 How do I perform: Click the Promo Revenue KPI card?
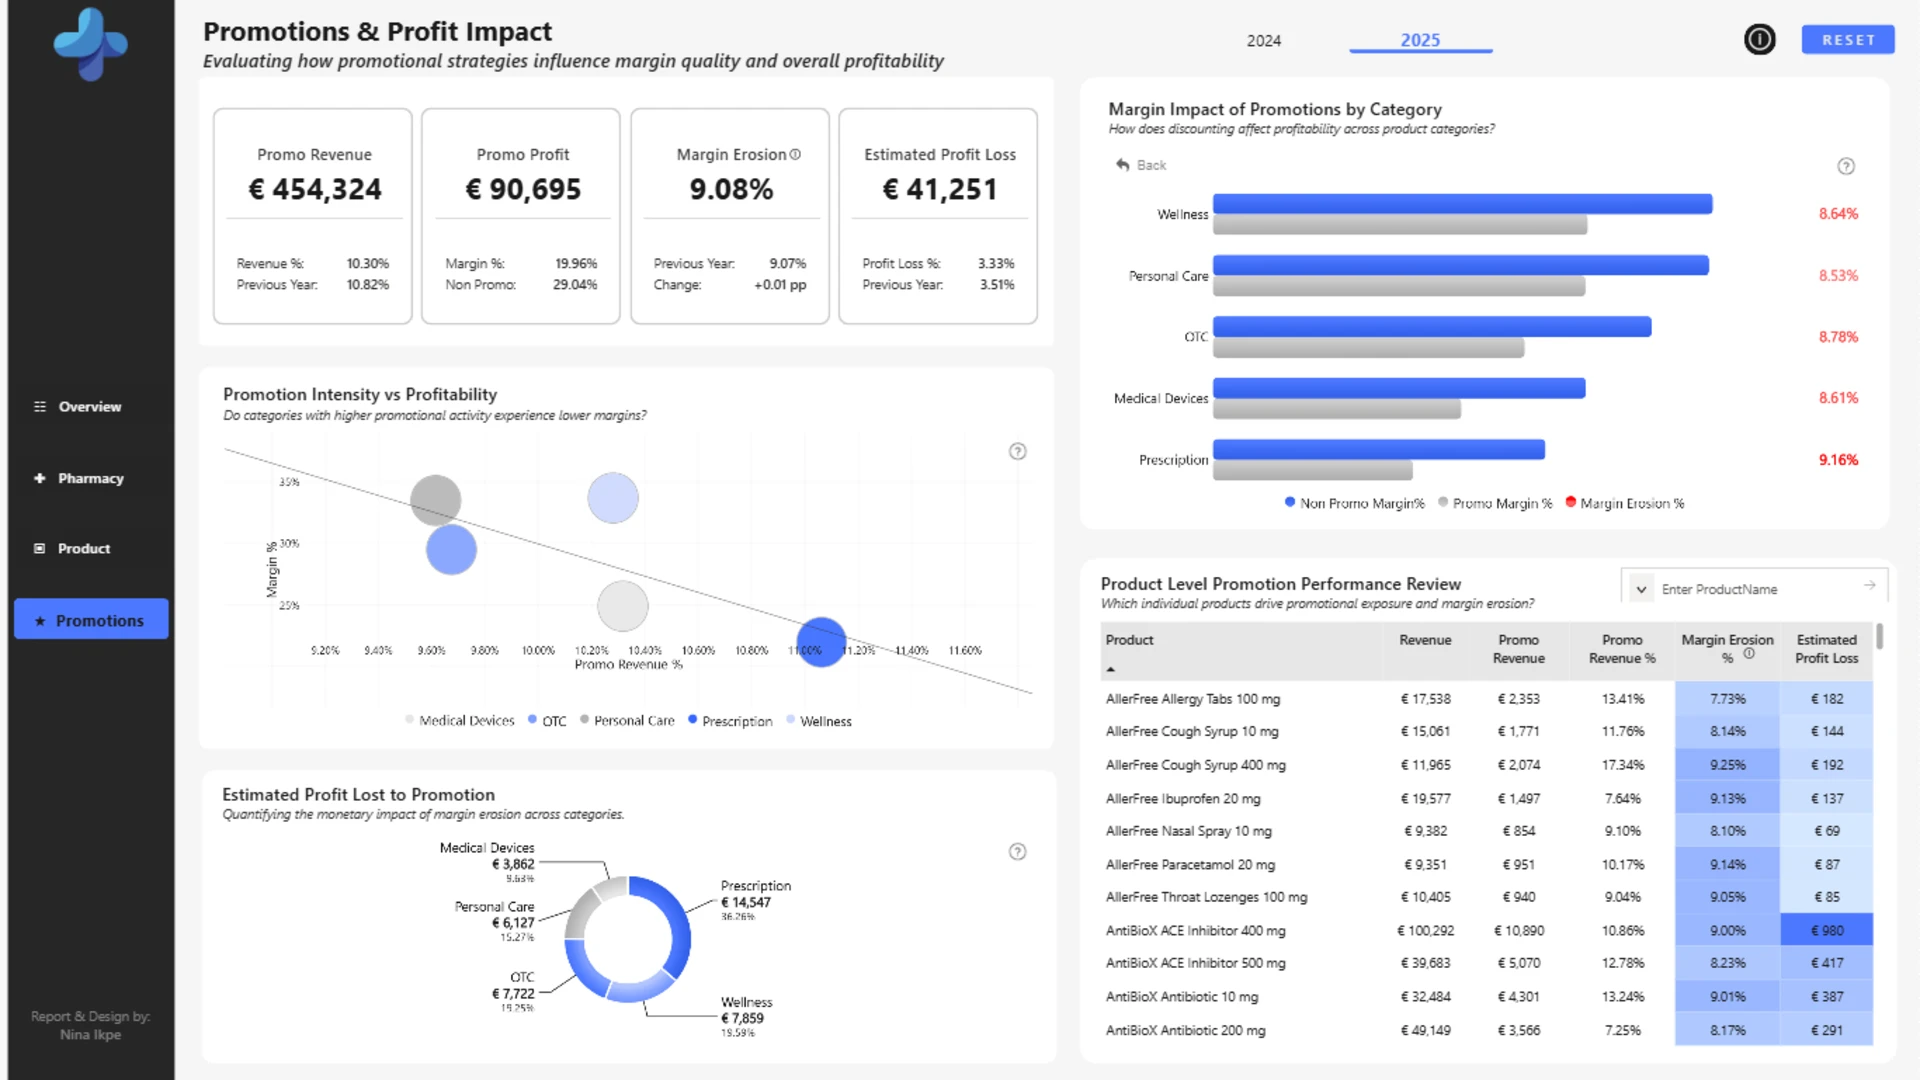coord(313,216)
